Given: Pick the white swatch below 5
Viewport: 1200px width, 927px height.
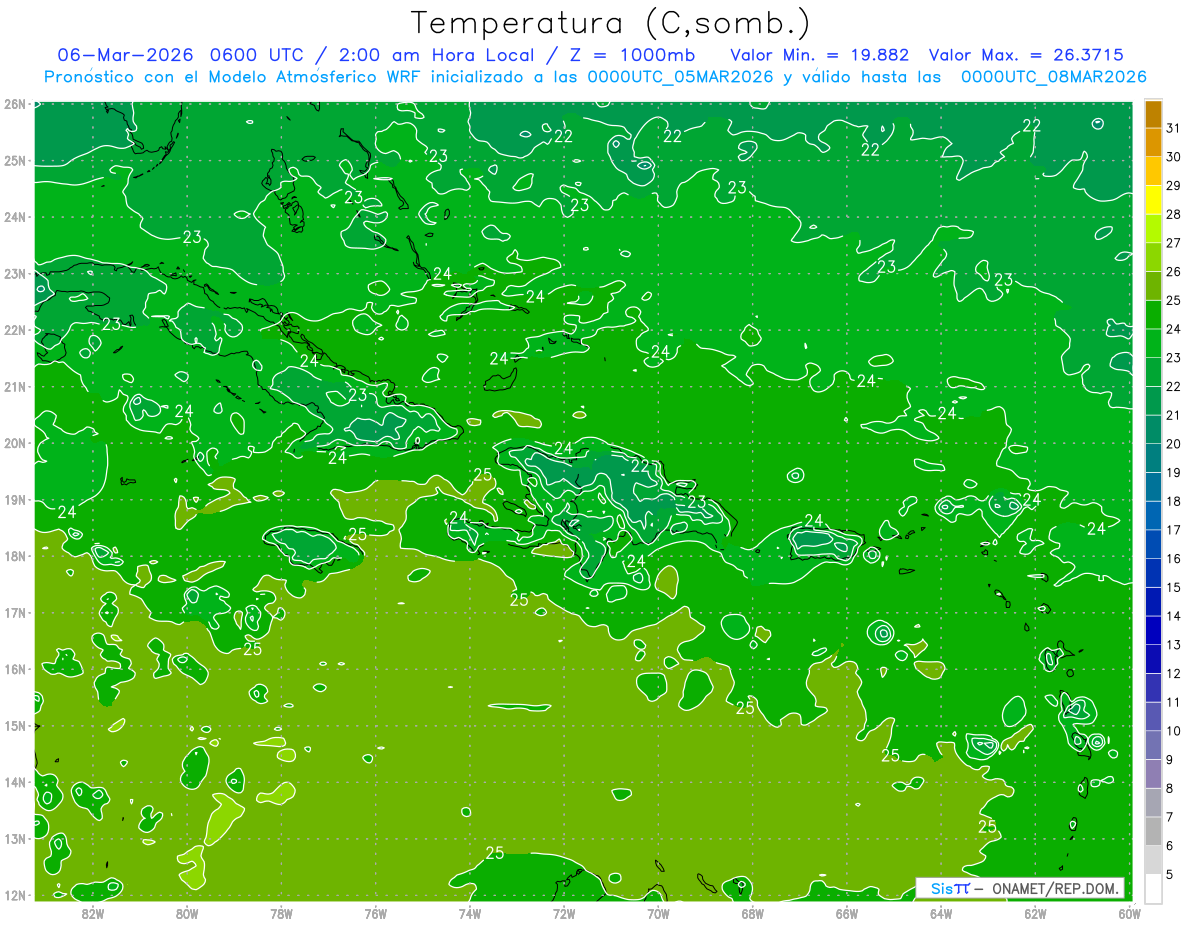Looking at the screenshot, I should click(x=1153, y=888).
